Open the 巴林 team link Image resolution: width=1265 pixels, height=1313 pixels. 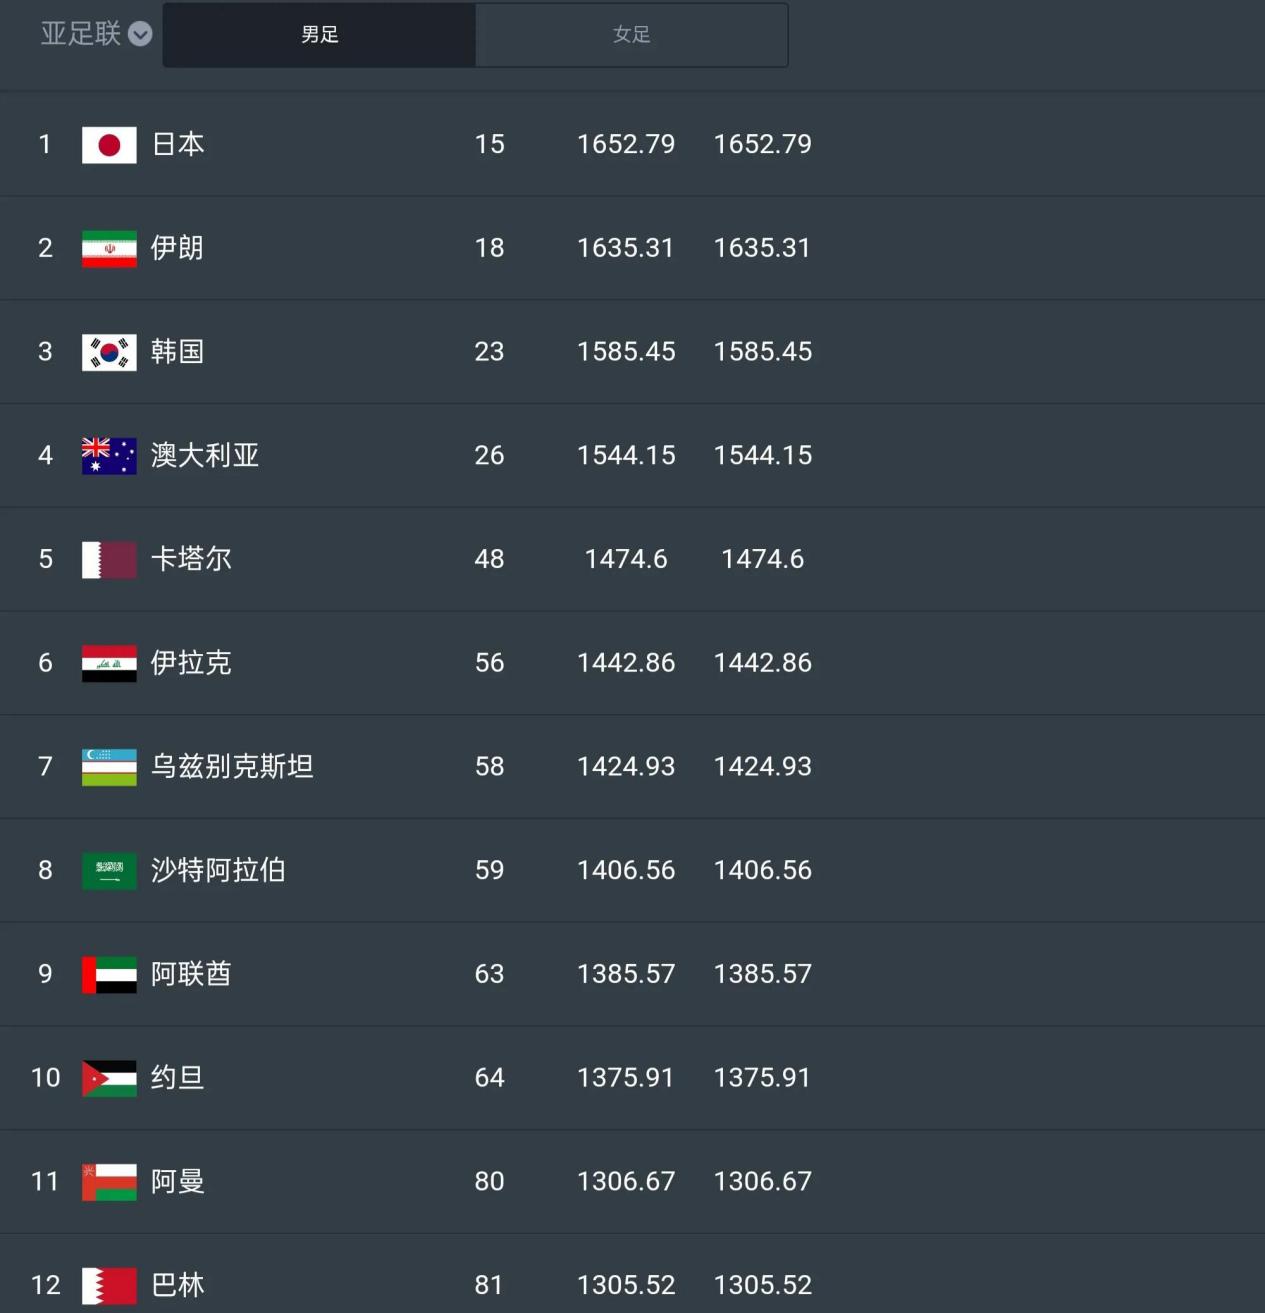point(178,1285)
